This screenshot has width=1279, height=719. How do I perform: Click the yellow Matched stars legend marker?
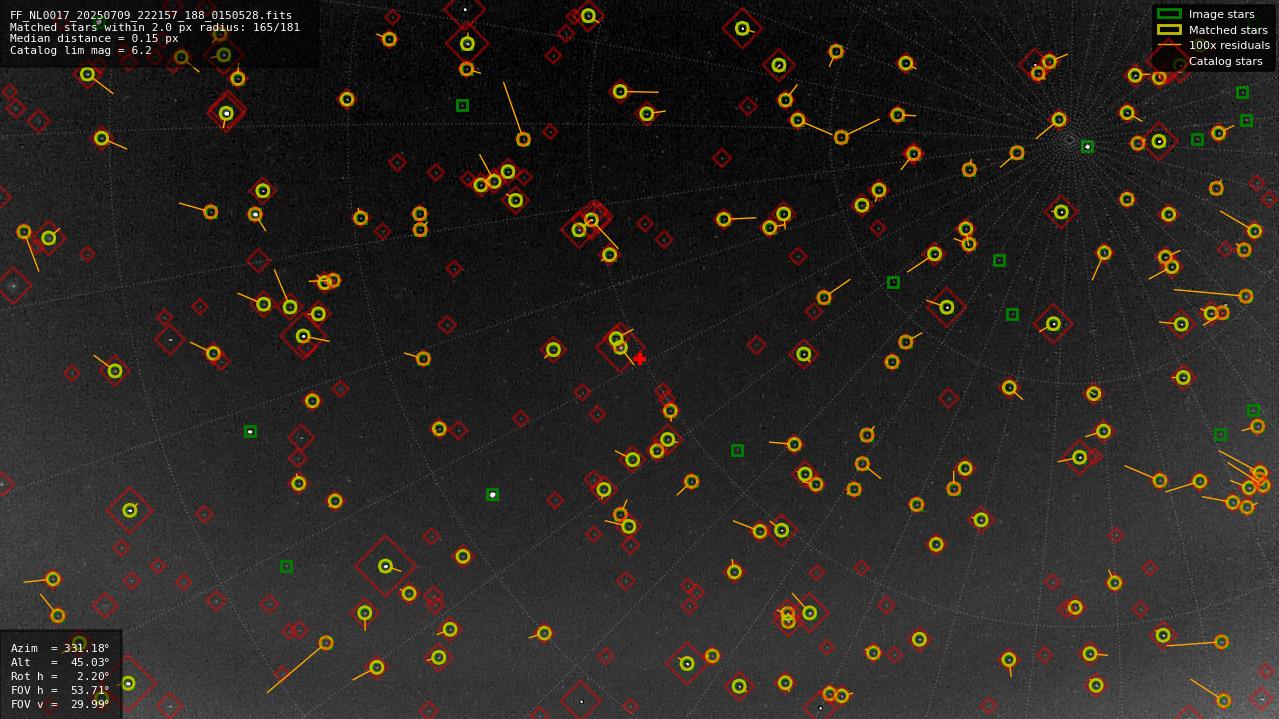1169,30
